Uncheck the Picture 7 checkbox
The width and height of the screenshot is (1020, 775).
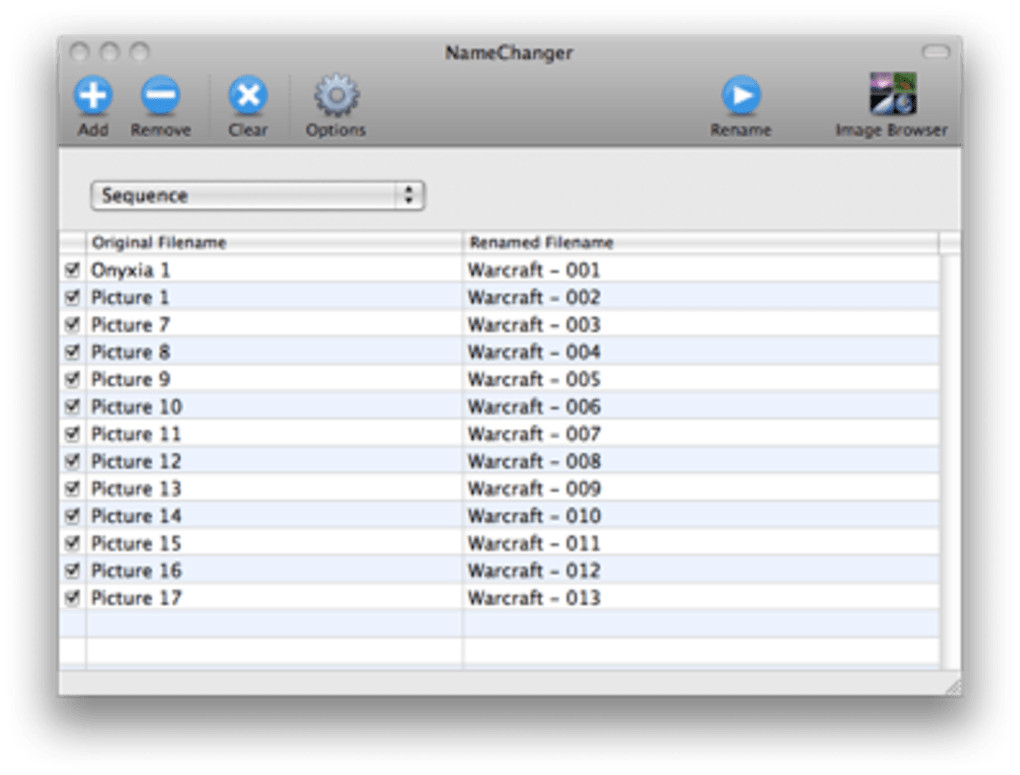click(72, 324)
